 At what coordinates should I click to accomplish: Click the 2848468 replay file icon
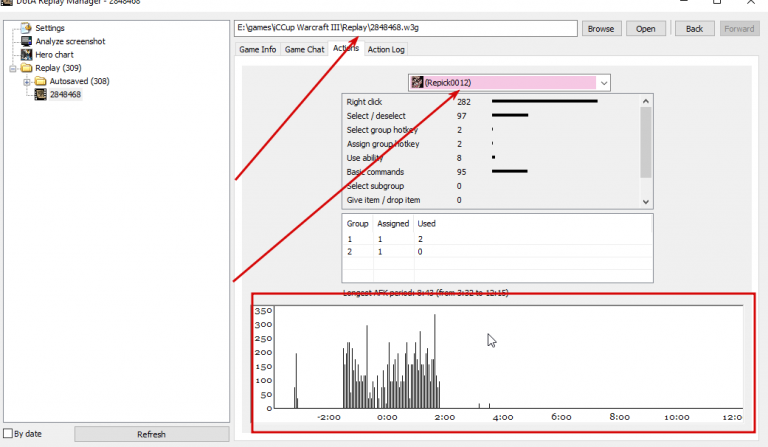pos(41,94)
